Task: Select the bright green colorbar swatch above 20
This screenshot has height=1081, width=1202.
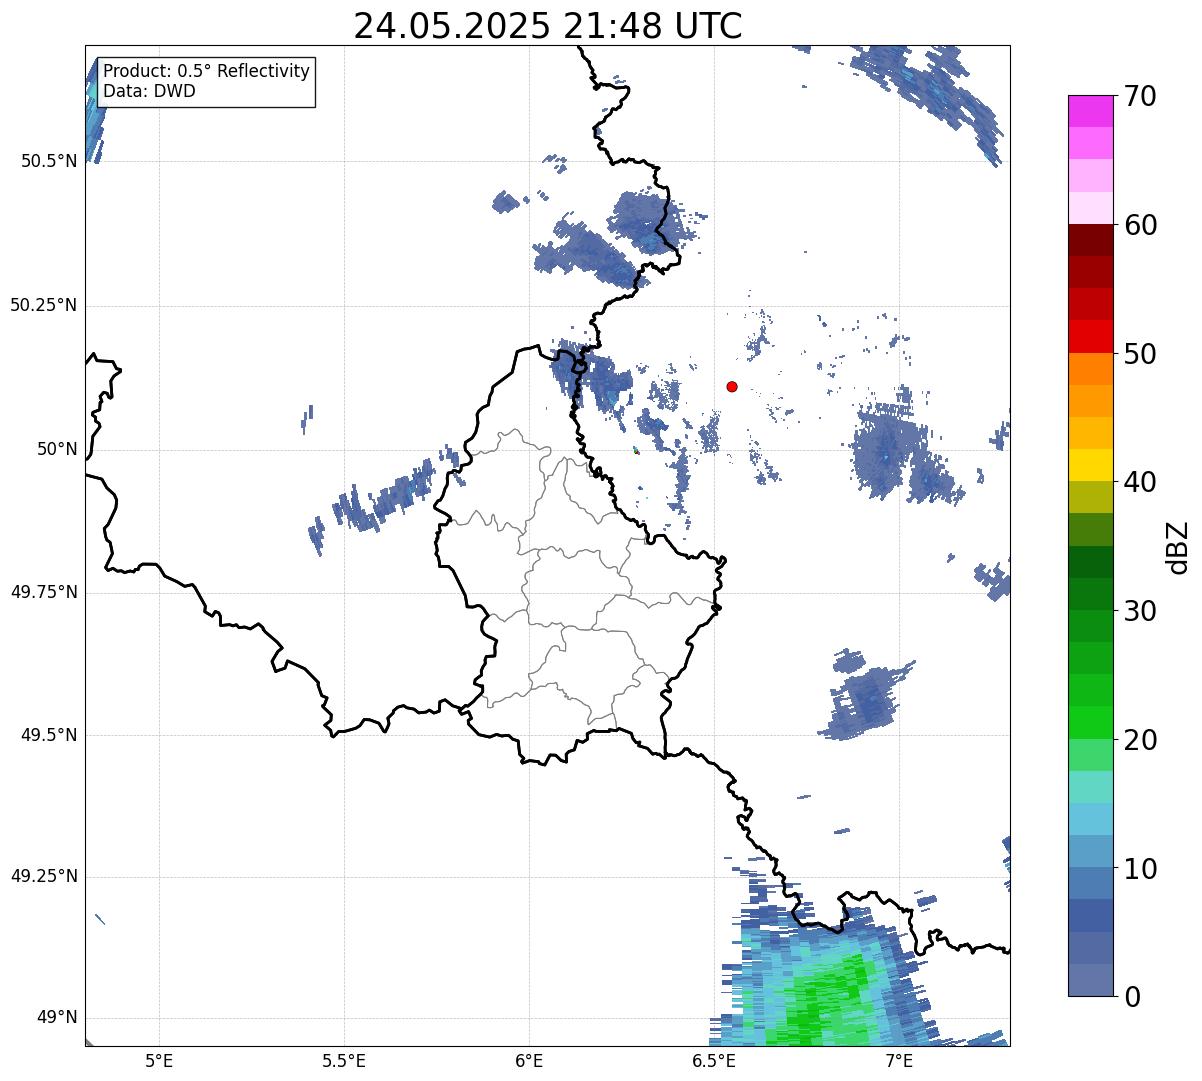Action: [x=1090, y=723]
